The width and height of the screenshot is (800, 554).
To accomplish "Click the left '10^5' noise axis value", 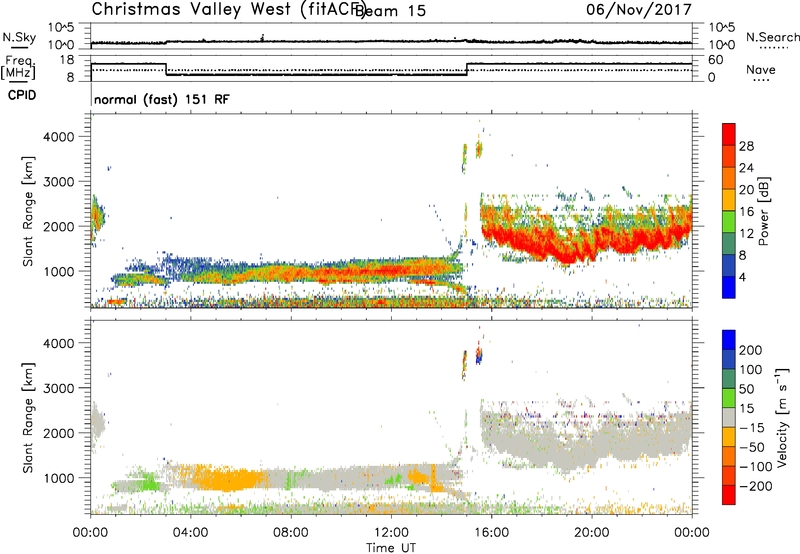I will pos(61,27).
